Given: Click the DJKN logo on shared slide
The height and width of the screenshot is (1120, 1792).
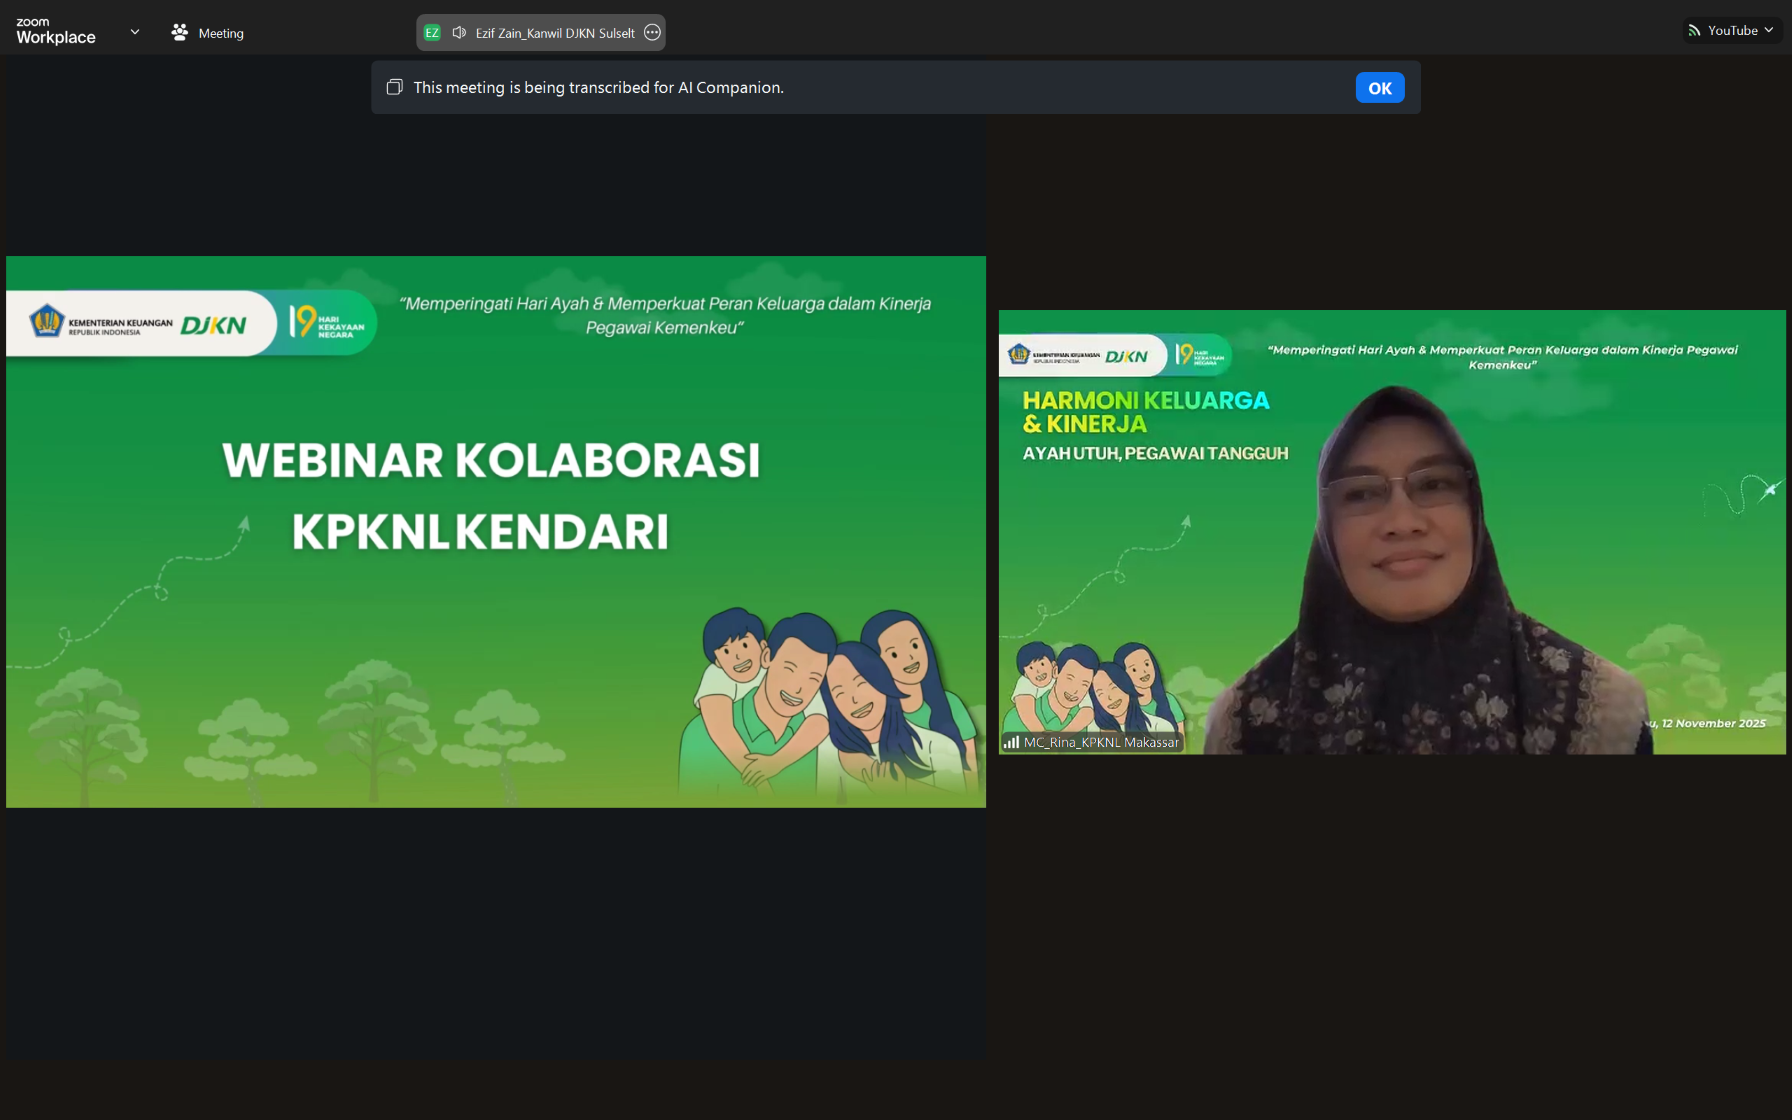Looking at the screenshot, I should tap(213, 325).
